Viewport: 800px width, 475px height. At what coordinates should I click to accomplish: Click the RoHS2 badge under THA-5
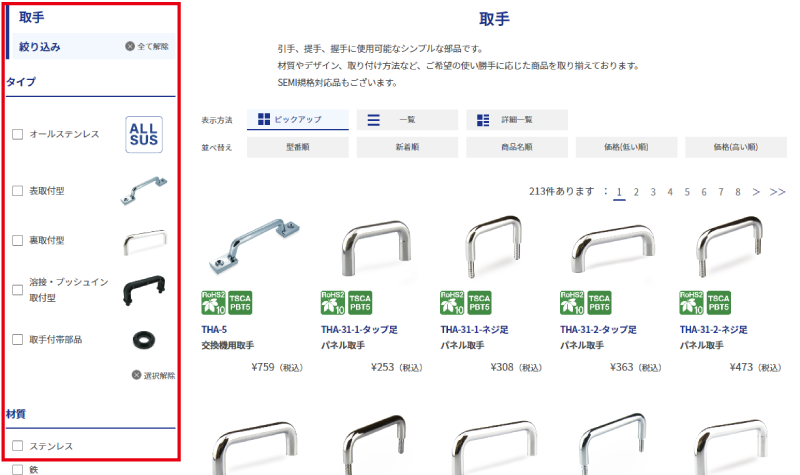pyautogui.click(x=214, y=303)
